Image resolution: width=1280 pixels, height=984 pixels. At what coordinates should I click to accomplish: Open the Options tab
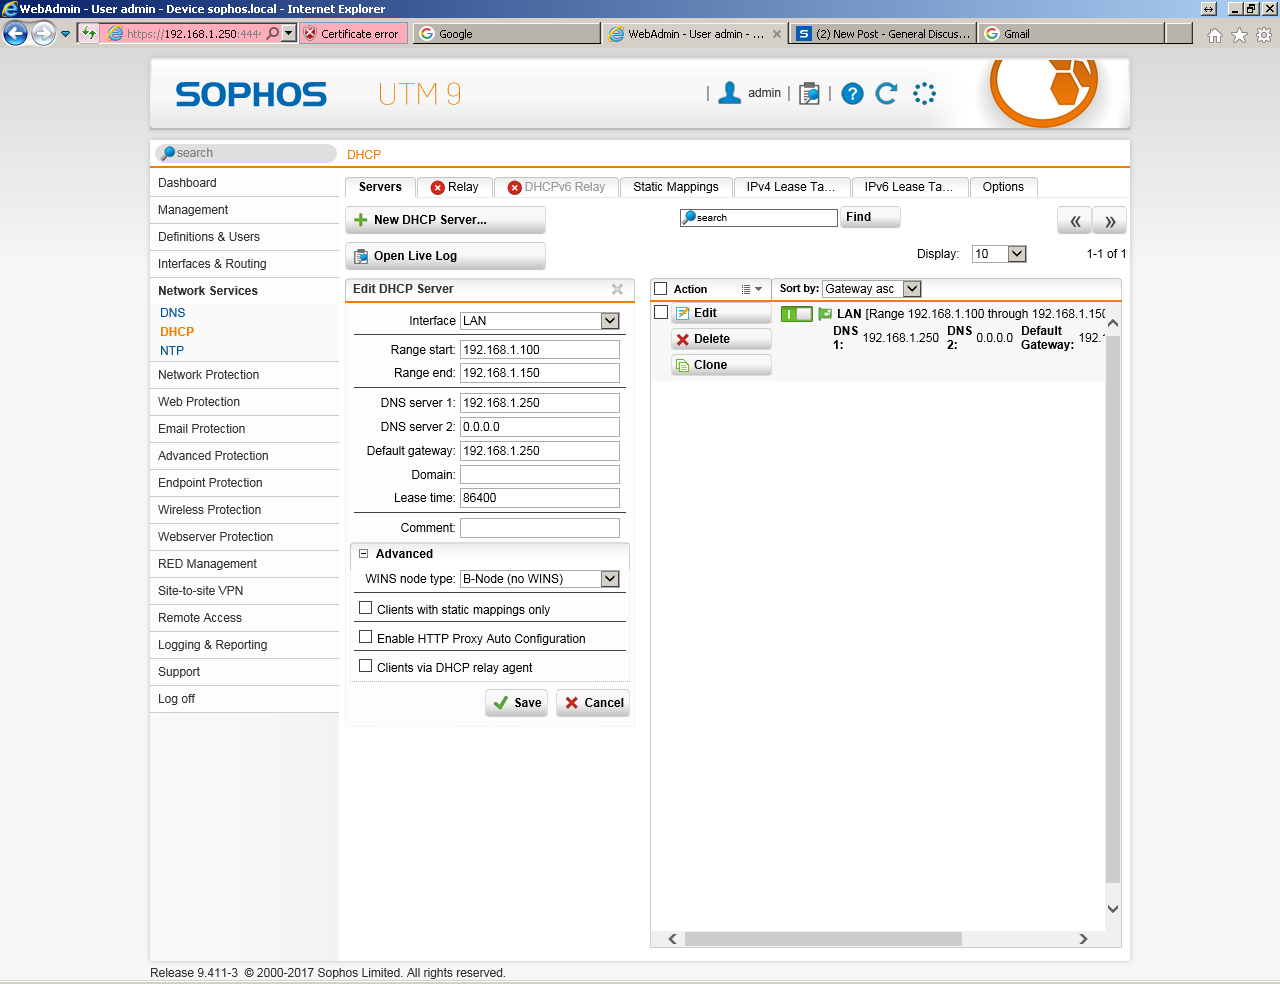[1003, 187]
